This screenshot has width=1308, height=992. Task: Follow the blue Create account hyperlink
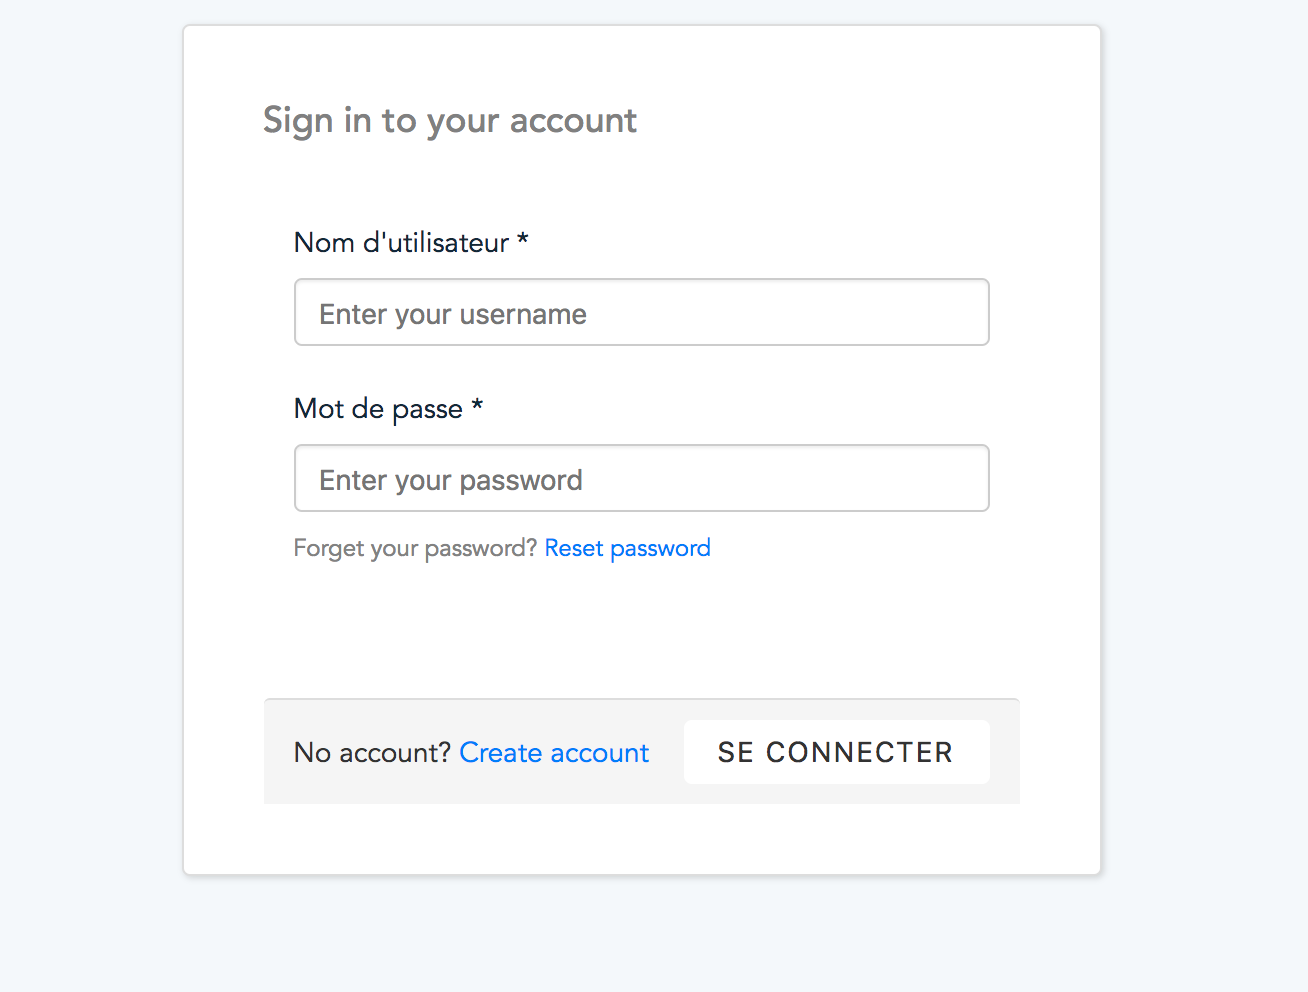point(554,752)
